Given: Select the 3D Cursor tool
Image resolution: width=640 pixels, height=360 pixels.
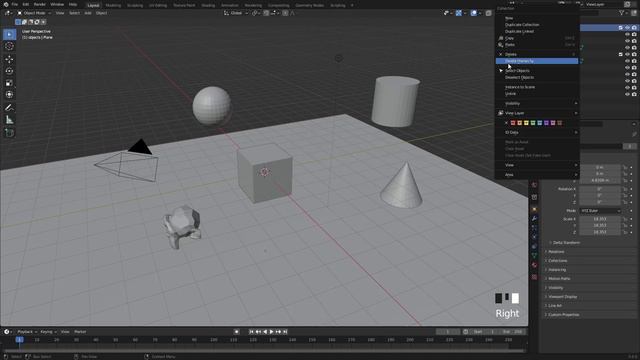Looking at the screenshot, I should click(9, 46).
